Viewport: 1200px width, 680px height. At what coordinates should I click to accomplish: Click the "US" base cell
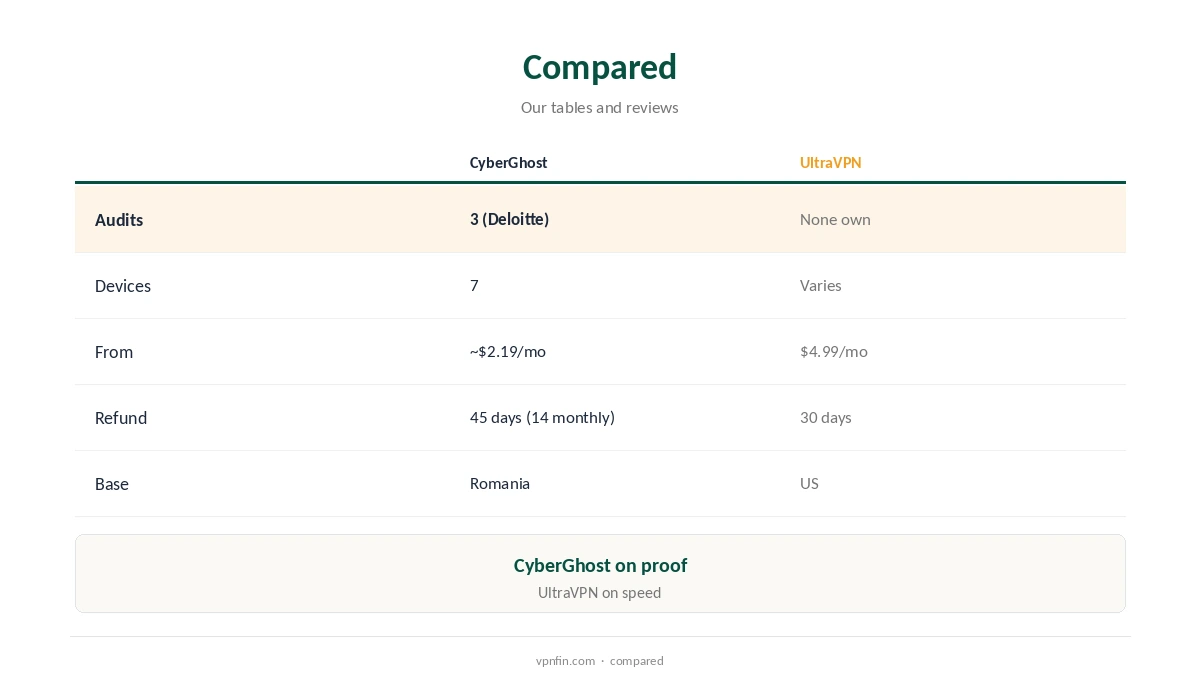click(809, 483)
